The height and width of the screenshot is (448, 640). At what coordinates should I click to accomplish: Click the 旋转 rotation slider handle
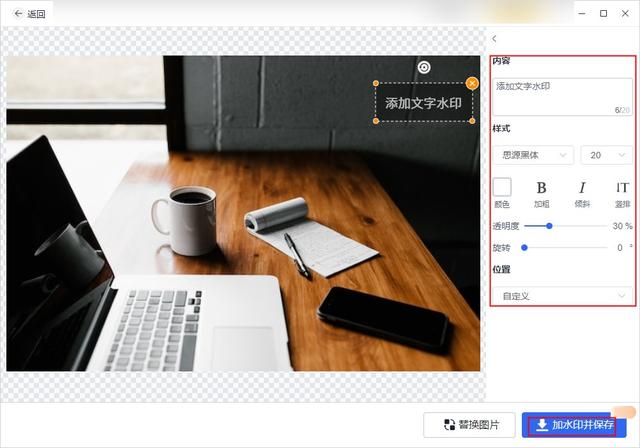(x=524, y=247)
